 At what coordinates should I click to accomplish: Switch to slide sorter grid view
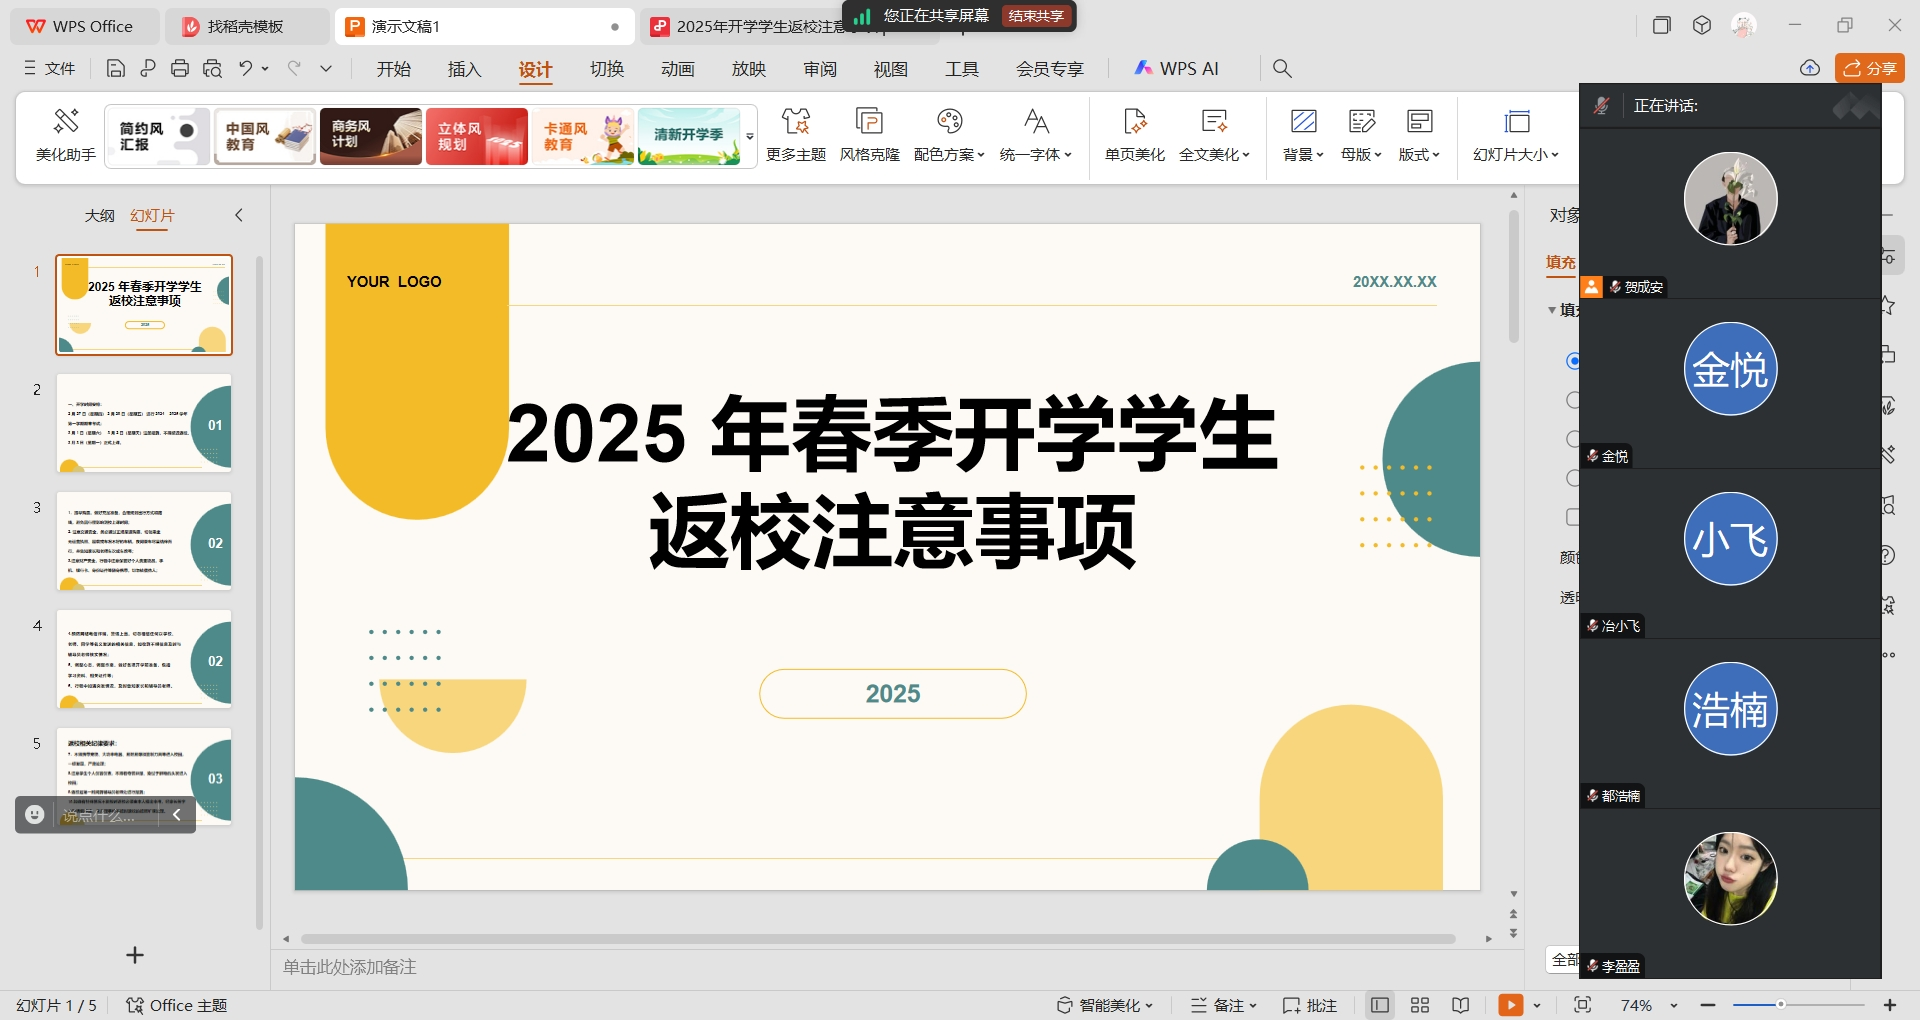pyautogui.click(x=1420, y=1005)
